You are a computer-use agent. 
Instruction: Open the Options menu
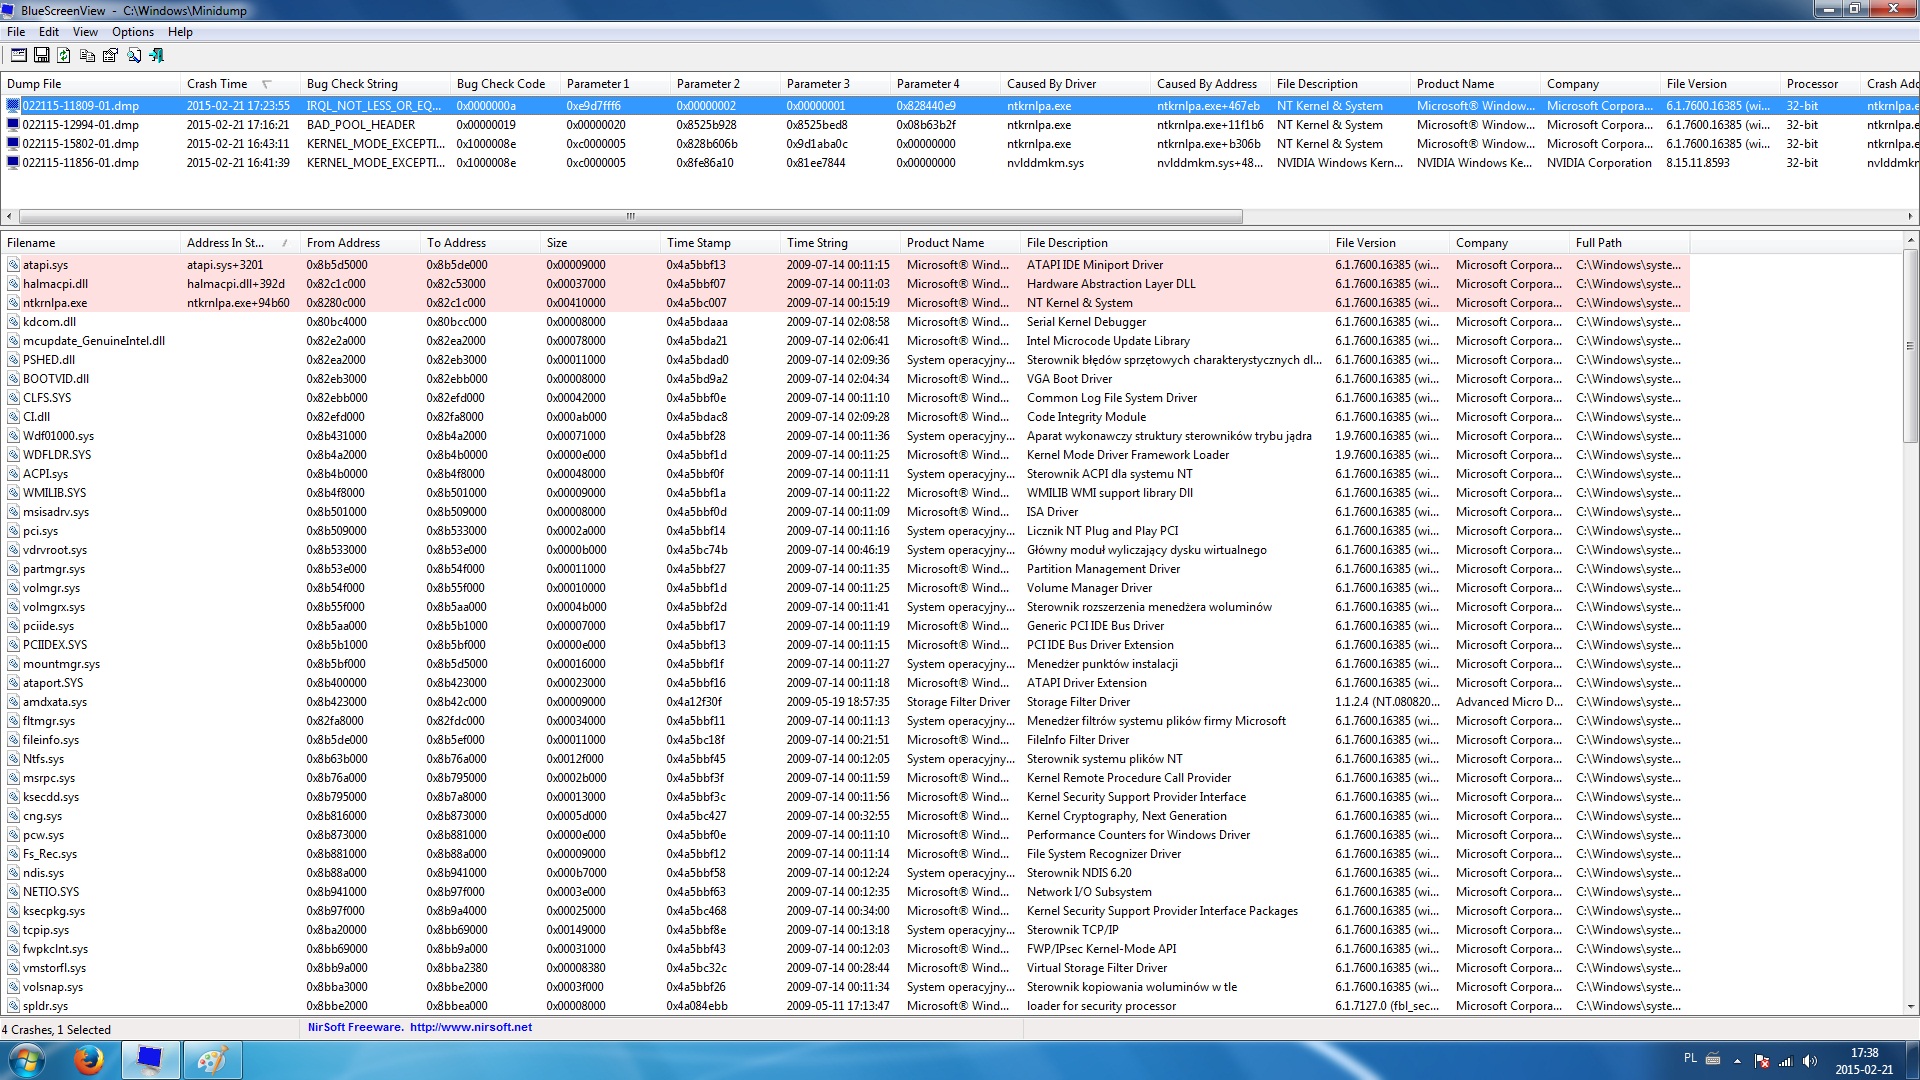(x=133, y=32)
